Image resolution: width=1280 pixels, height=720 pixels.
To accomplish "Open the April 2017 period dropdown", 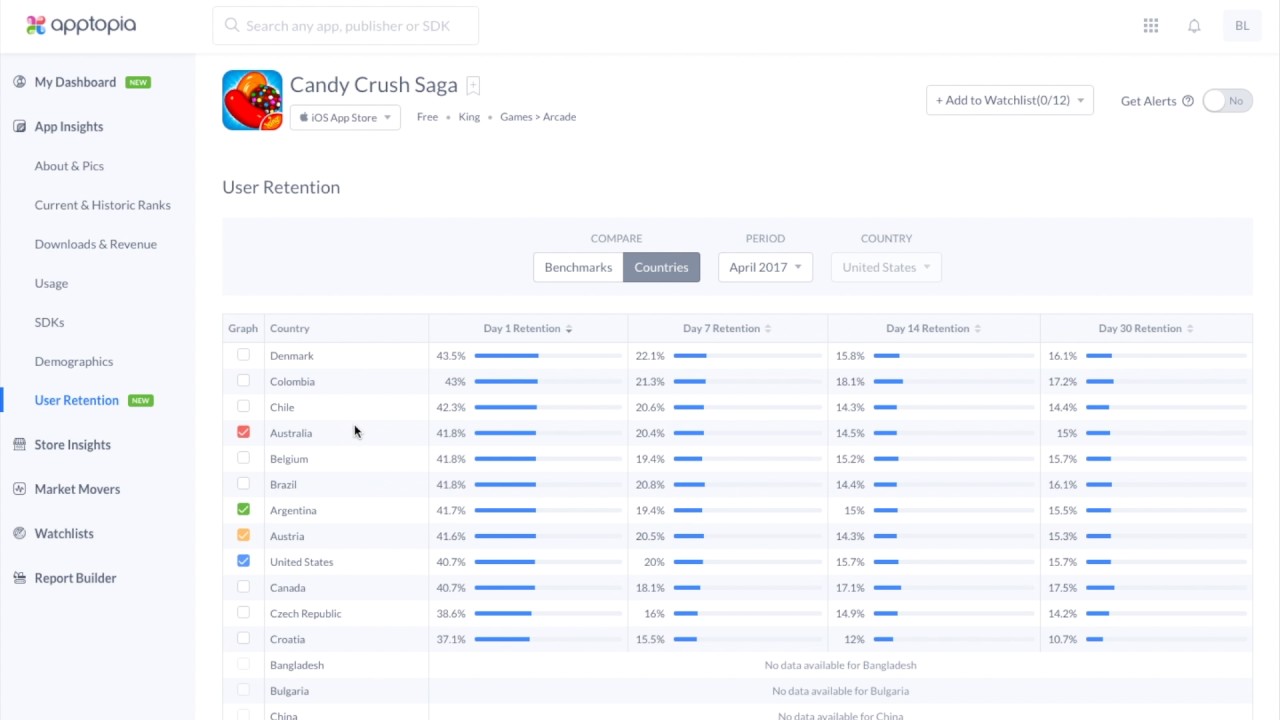I will pos(765,267).
